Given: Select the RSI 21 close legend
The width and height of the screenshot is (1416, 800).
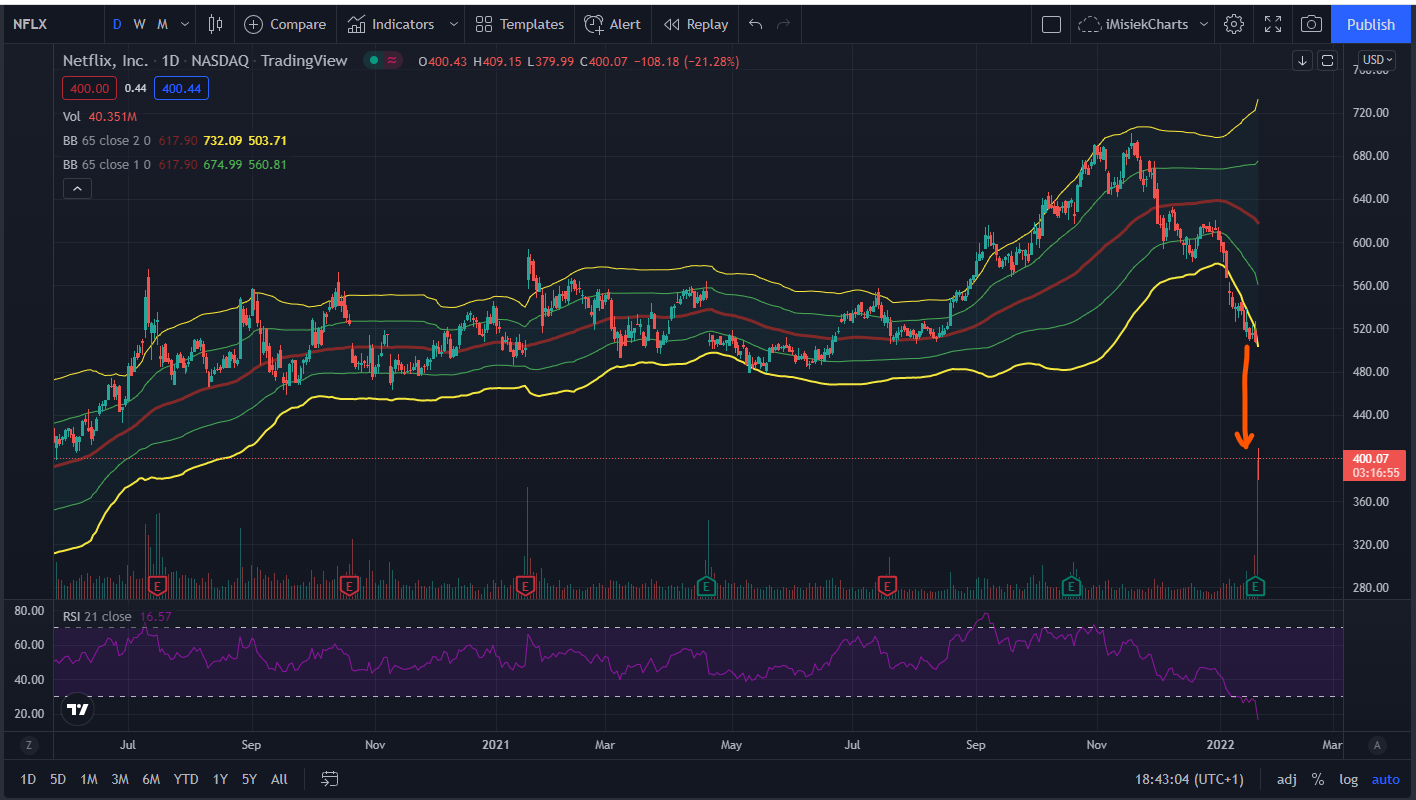Looking at the screenshot, I should [97, 616].
